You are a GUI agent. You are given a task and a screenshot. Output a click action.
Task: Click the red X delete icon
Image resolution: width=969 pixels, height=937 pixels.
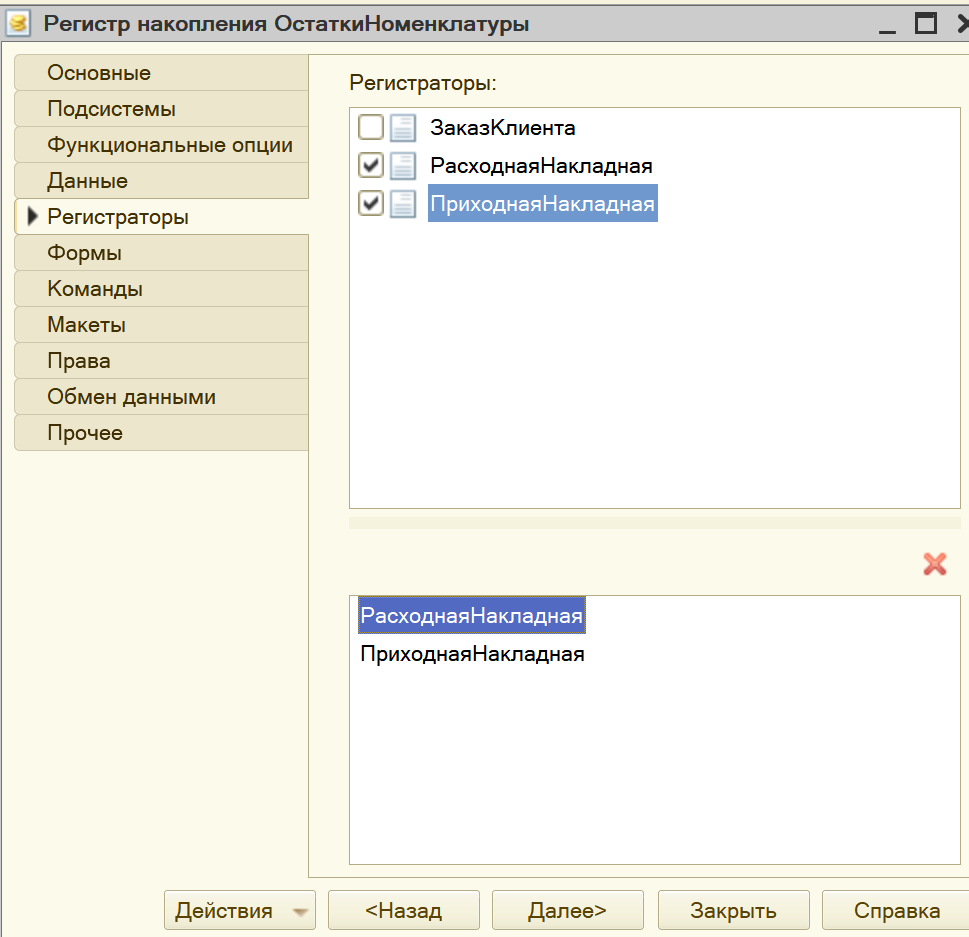pos(934,564)
